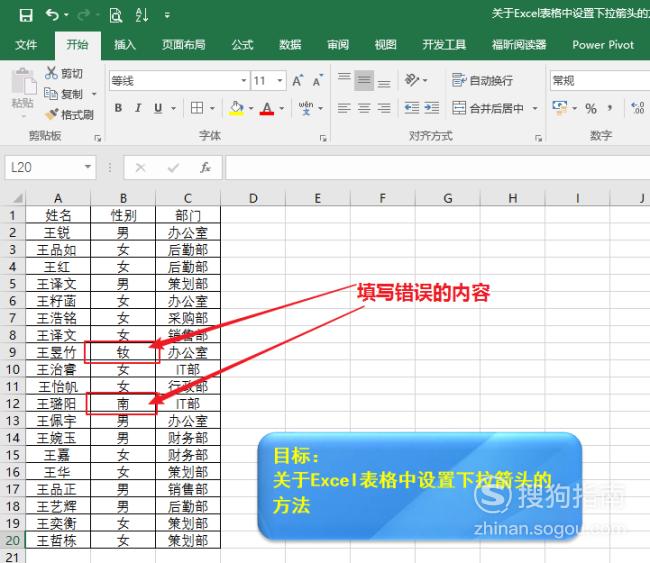Viewport: 650px width, 563px height.
Task: Click the Save icon in quick access toolbar
Action: [26, 15]
